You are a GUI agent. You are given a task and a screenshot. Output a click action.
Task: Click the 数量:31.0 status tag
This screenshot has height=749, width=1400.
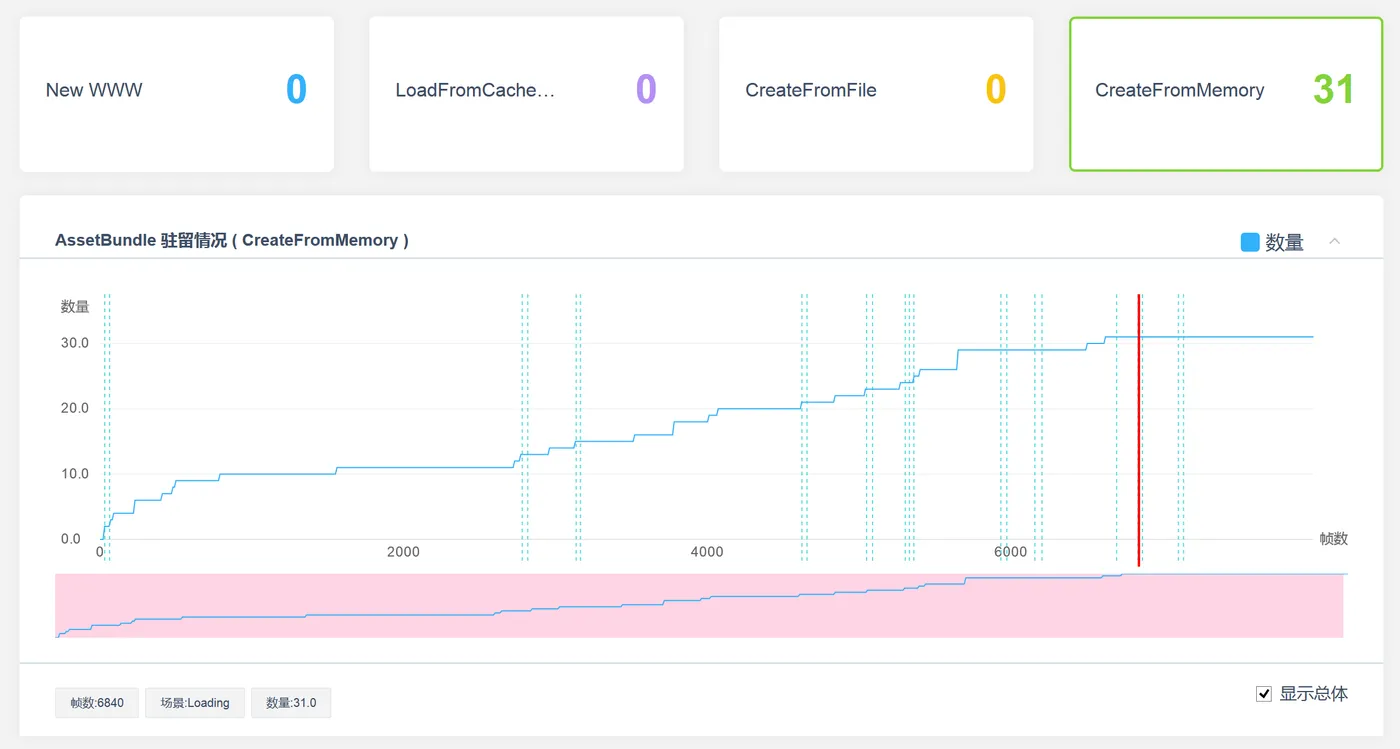[x=291, y=703]
